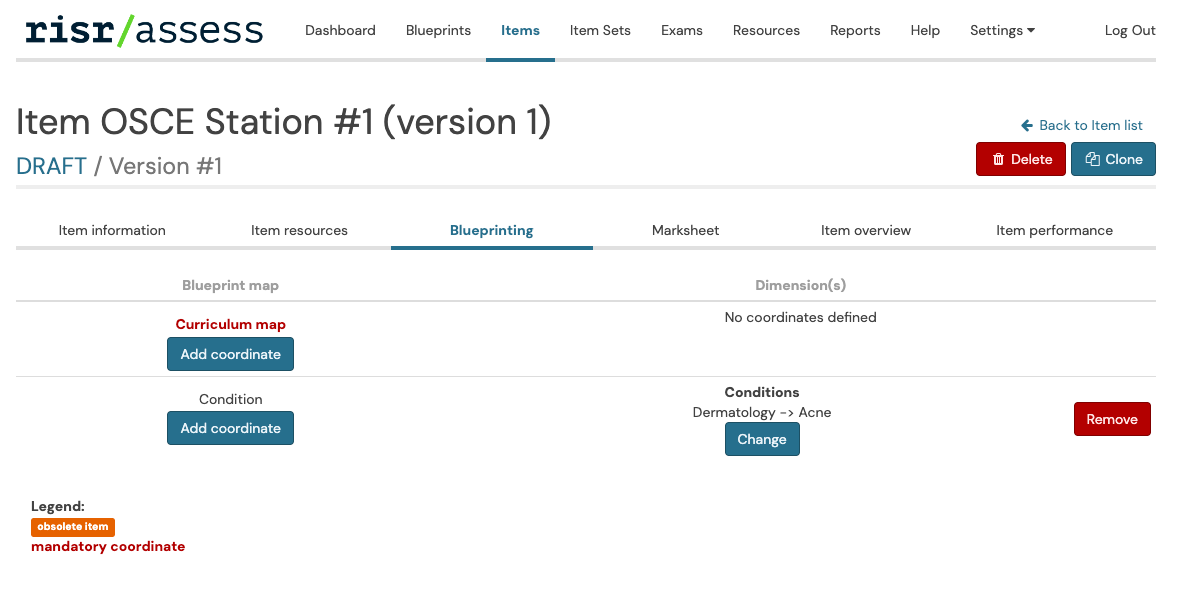Expand the Settings dropdown menu
Image resolution: width=1184 pixels, height=594 pixels.
pyautogui.click(x=1002, y=31)
